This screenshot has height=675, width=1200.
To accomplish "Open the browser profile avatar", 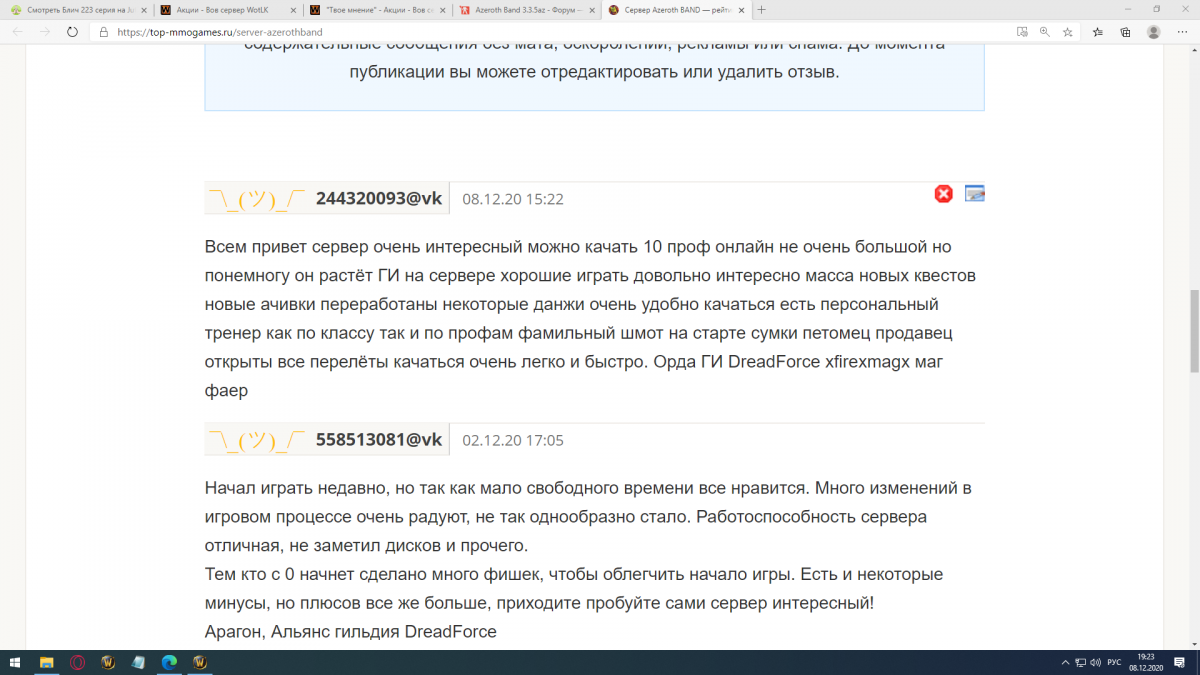I will click(x=1154, y=32).
